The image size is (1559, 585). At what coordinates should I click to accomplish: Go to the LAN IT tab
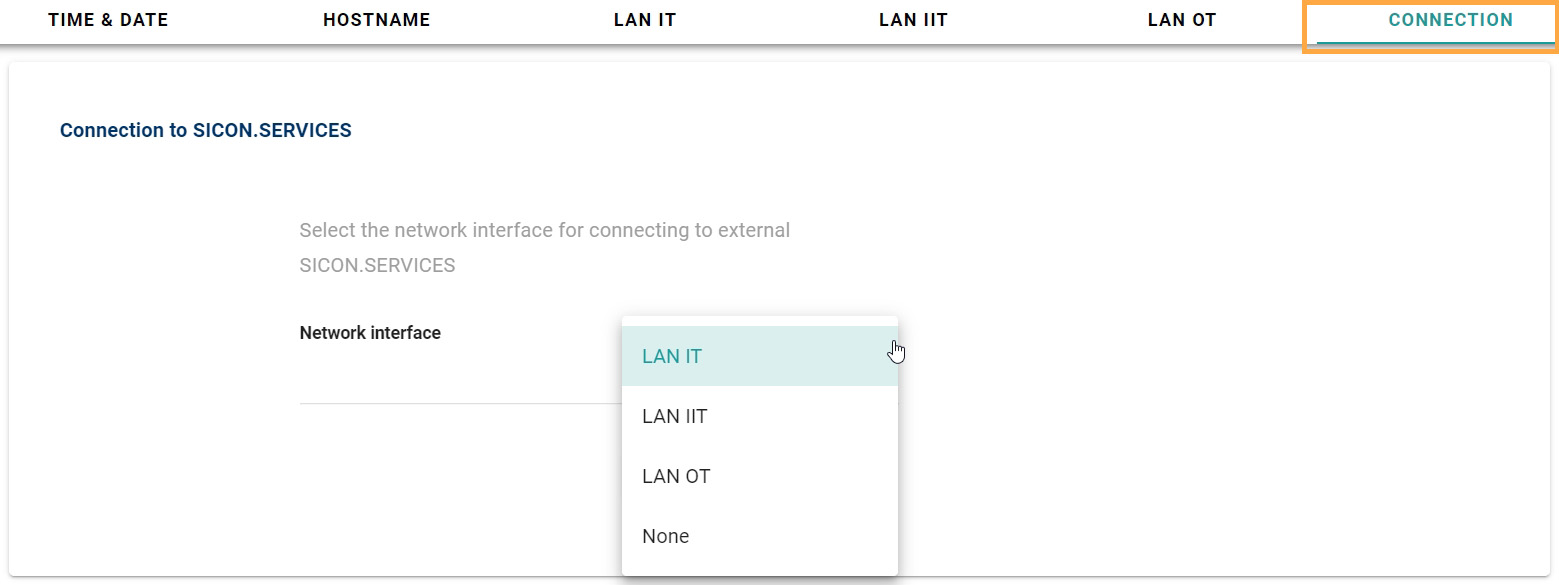pyautogui.click(x=645, y=20)
